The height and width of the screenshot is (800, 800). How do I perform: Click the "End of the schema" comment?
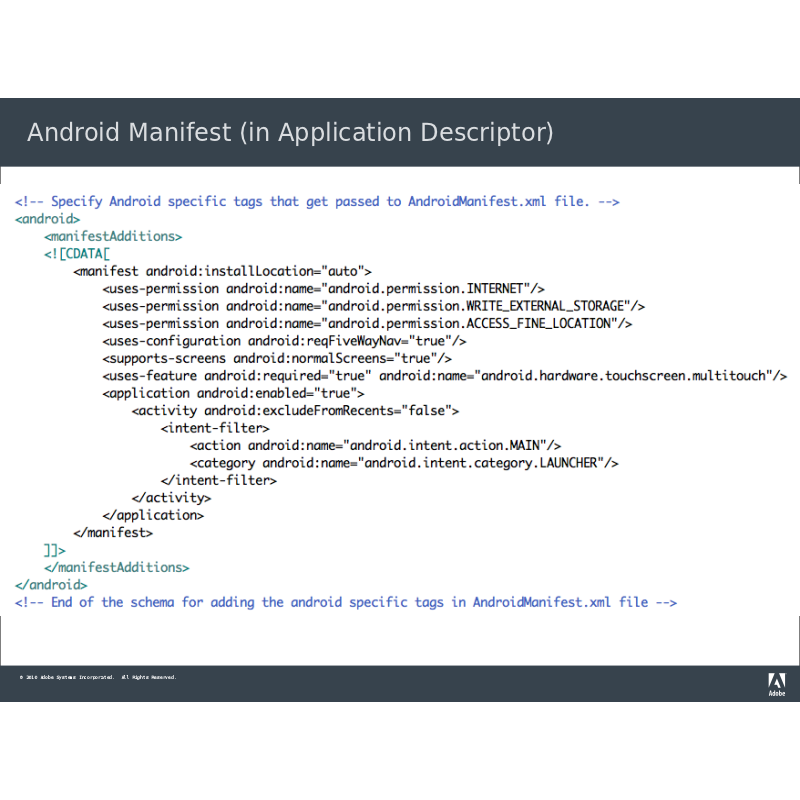(346, 602)
